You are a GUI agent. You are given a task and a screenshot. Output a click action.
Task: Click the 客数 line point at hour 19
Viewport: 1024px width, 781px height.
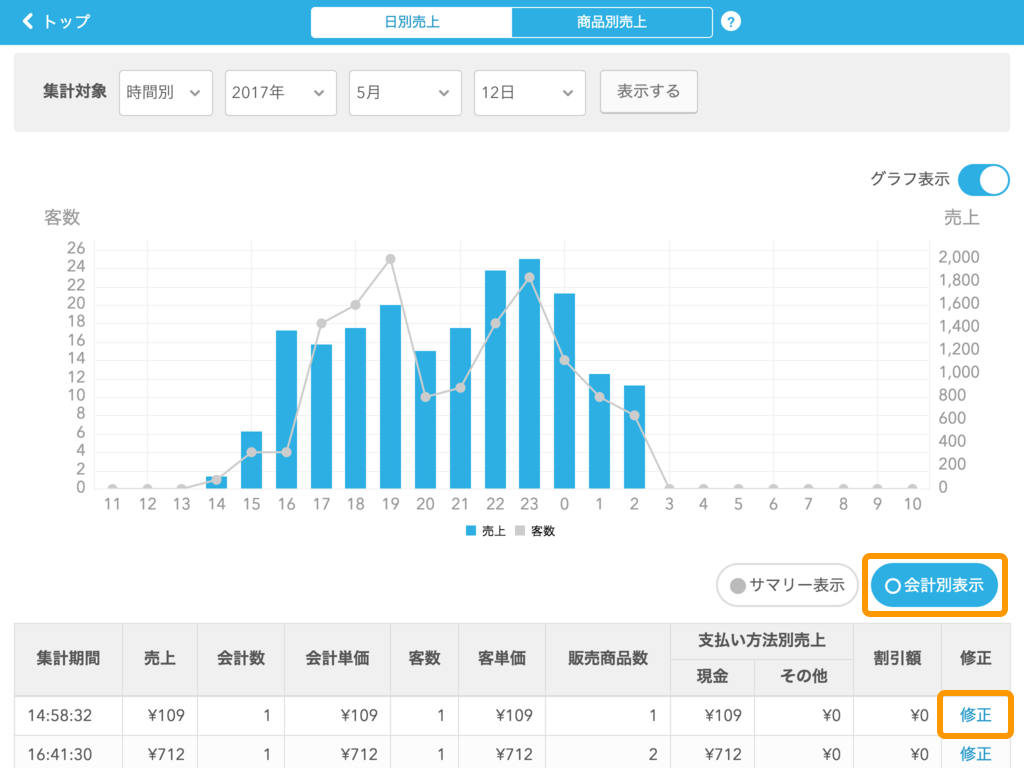coord(391,259)
